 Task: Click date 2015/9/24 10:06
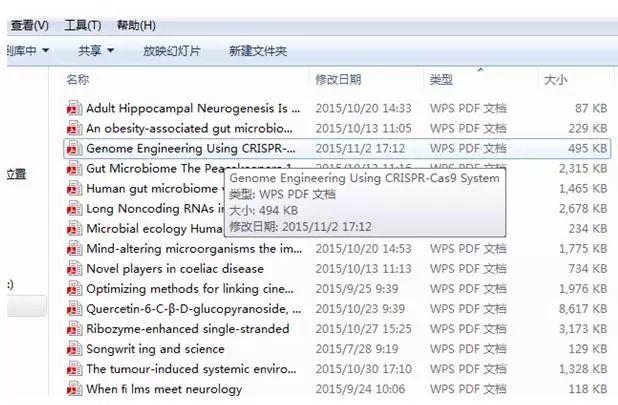point(360,389)
